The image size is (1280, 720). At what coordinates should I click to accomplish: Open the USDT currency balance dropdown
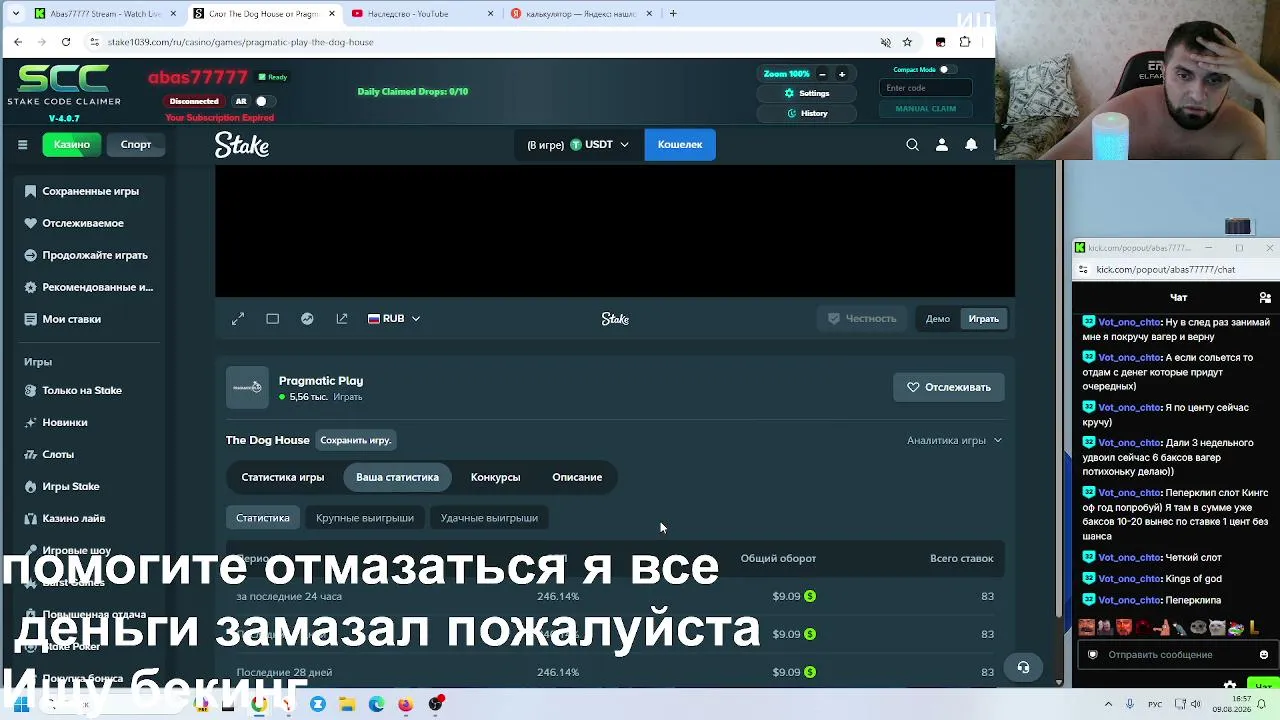[x=578, y=145]
